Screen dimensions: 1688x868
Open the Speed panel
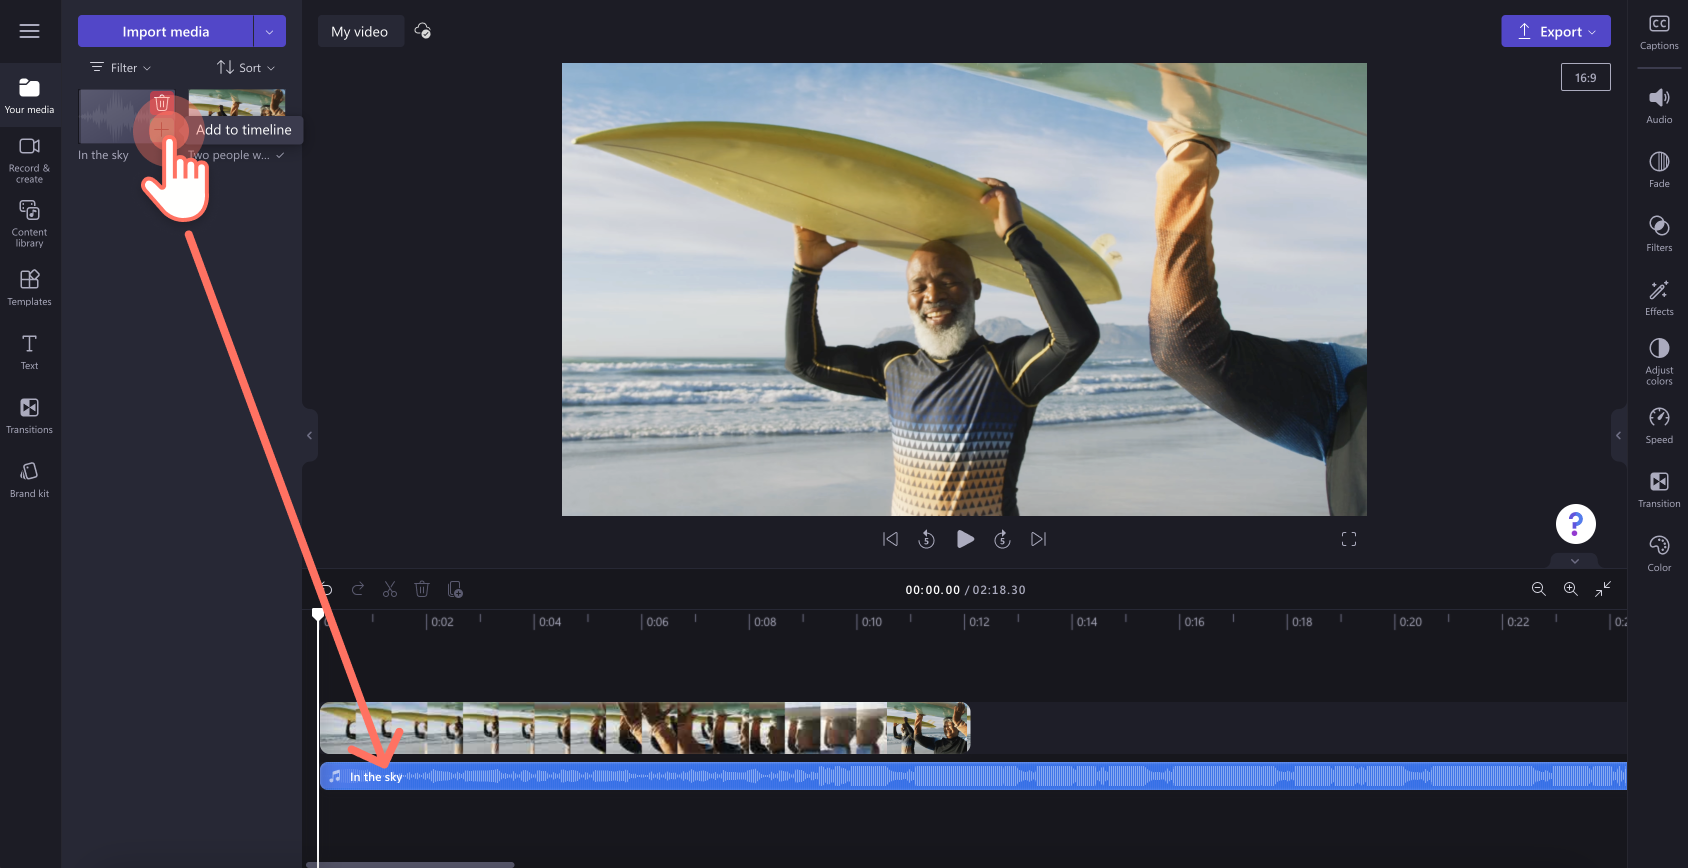pos(1659,425)
